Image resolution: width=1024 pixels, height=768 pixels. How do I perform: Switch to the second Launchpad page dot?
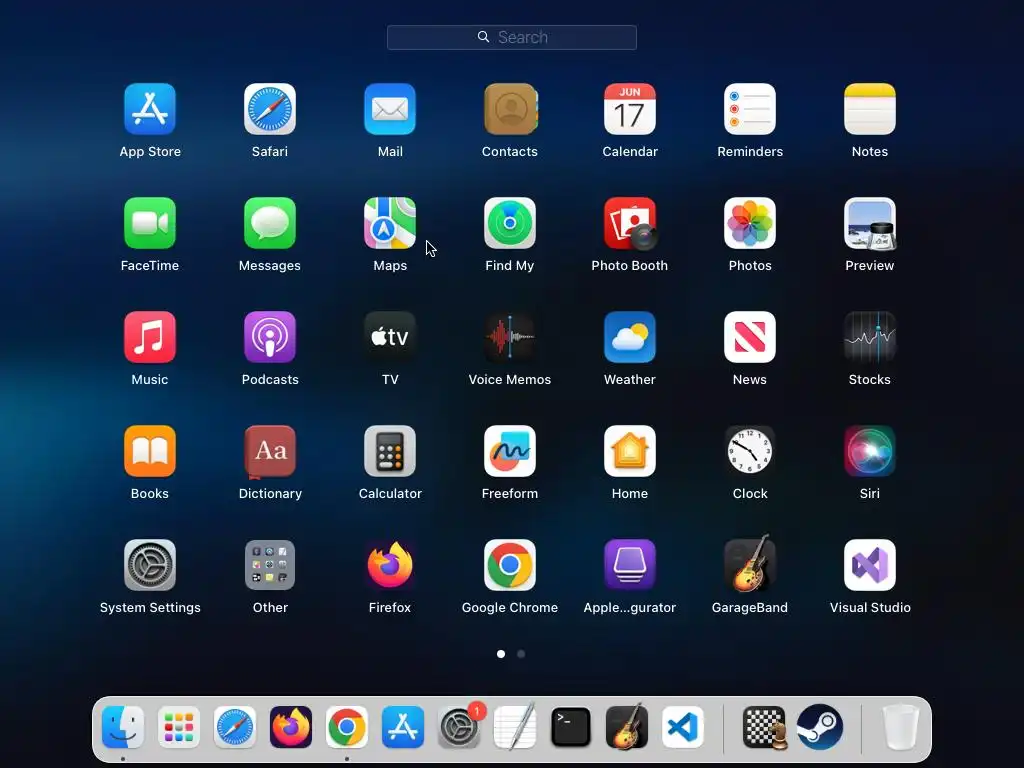[521, 654]
